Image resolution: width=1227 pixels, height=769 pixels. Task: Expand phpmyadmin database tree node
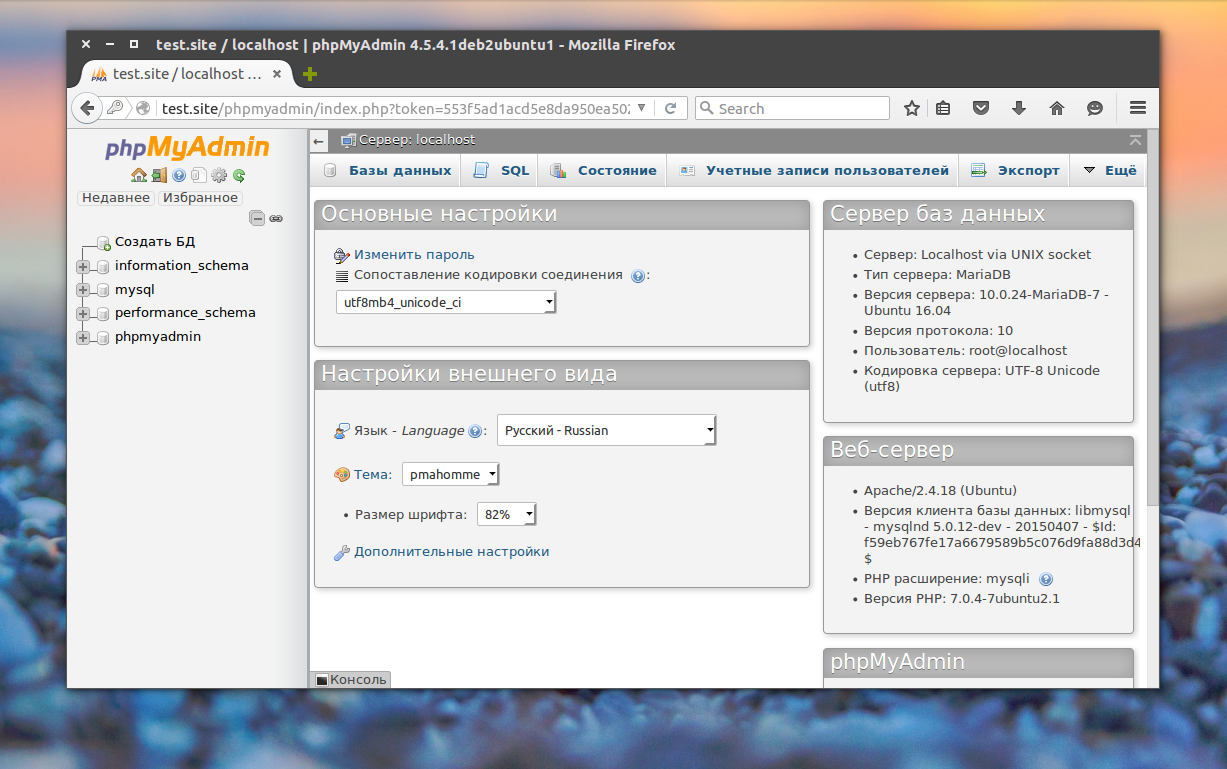(x=83, y=337)
